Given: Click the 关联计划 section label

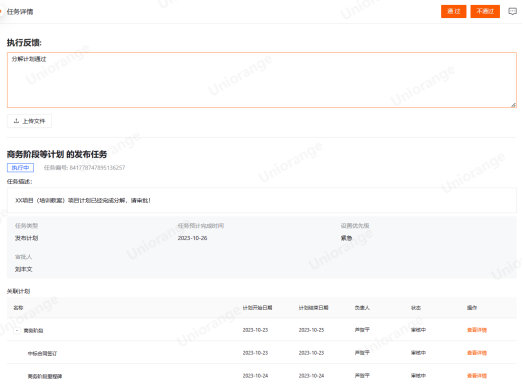Looking at the screenshot, I should [x=18, y=291].
